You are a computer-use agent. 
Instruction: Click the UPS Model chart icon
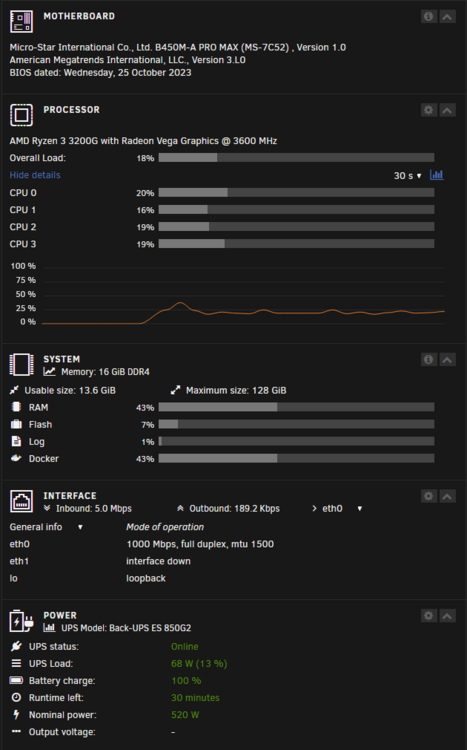click(49, 628)
